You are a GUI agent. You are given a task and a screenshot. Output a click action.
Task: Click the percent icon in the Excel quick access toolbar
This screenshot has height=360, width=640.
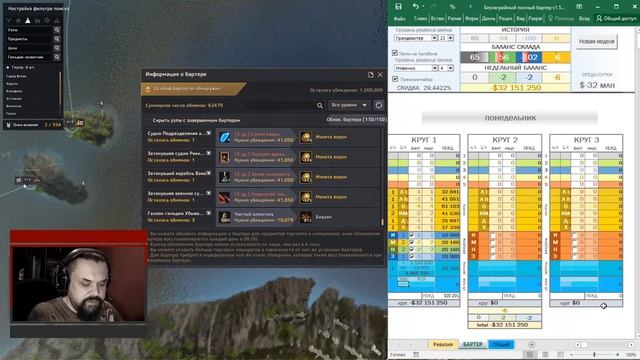coord(452,7)
